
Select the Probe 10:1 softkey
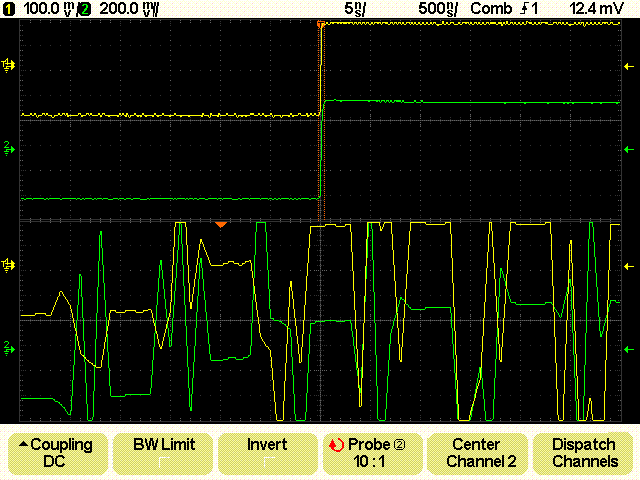coord(372,453)
